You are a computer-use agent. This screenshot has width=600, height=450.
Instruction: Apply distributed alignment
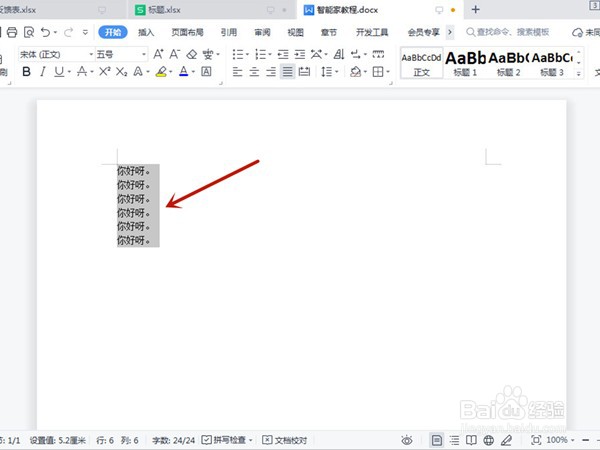click(x=304, y=72)
